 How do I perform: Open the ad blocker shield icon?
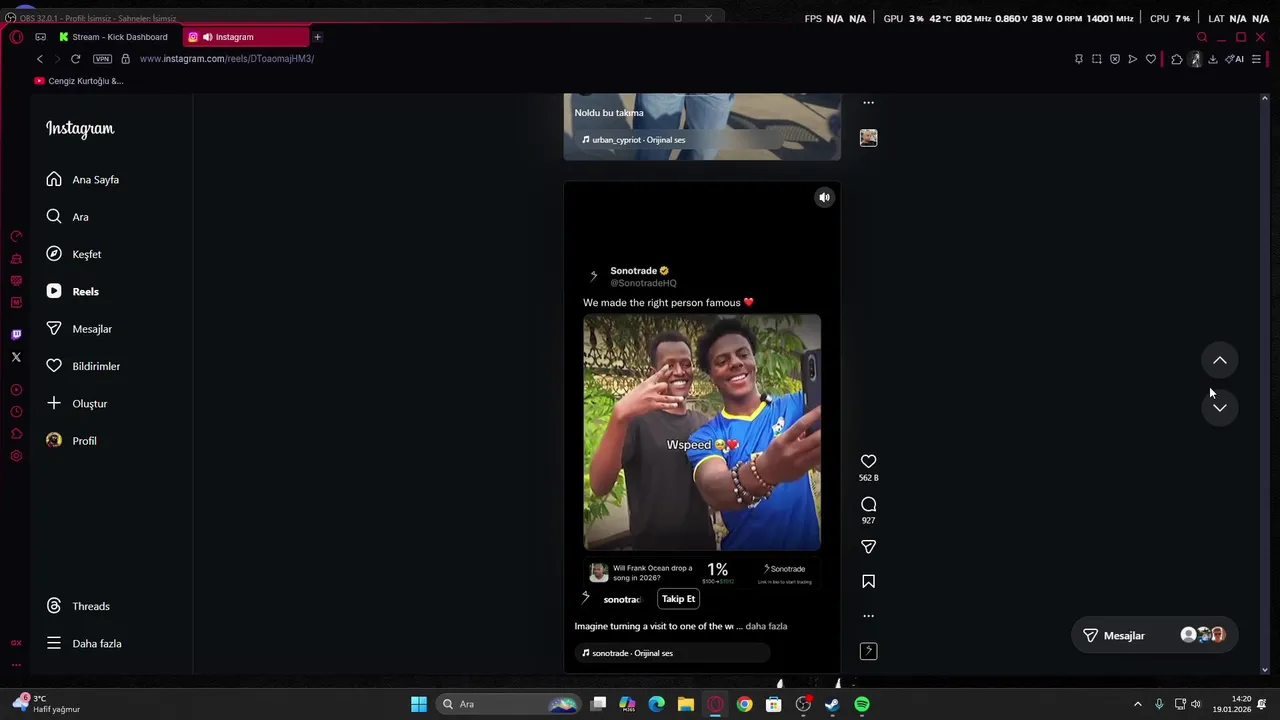(x=1115, y=59)
